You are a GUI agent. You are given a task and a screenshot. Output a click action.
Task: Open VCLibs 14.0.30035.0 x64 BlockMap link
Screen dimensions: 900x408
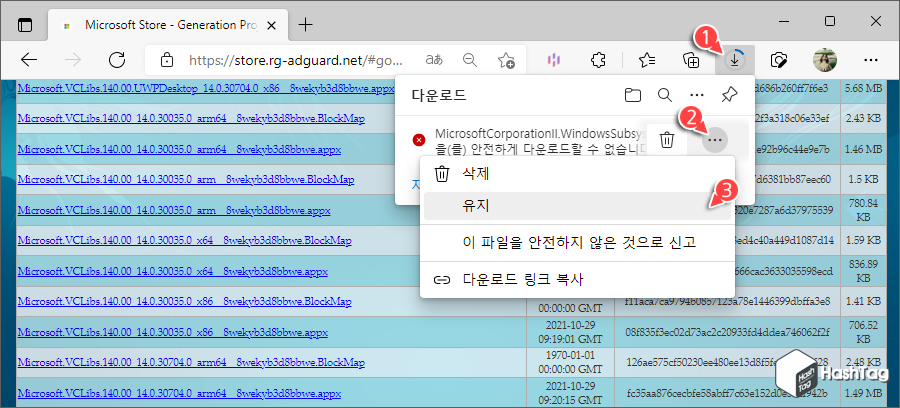pos(184,240)
